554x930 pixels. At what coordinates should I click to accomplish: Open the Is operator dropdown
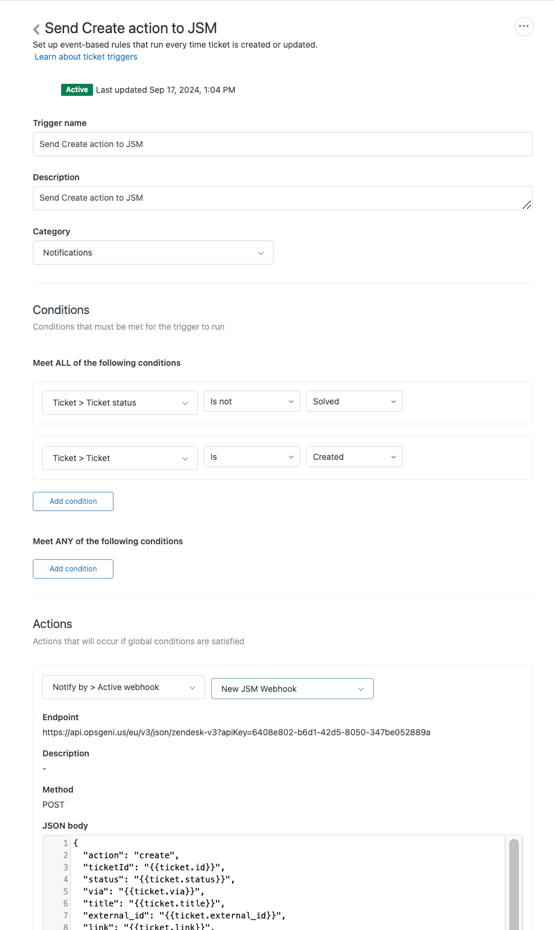tap(252, 457)
